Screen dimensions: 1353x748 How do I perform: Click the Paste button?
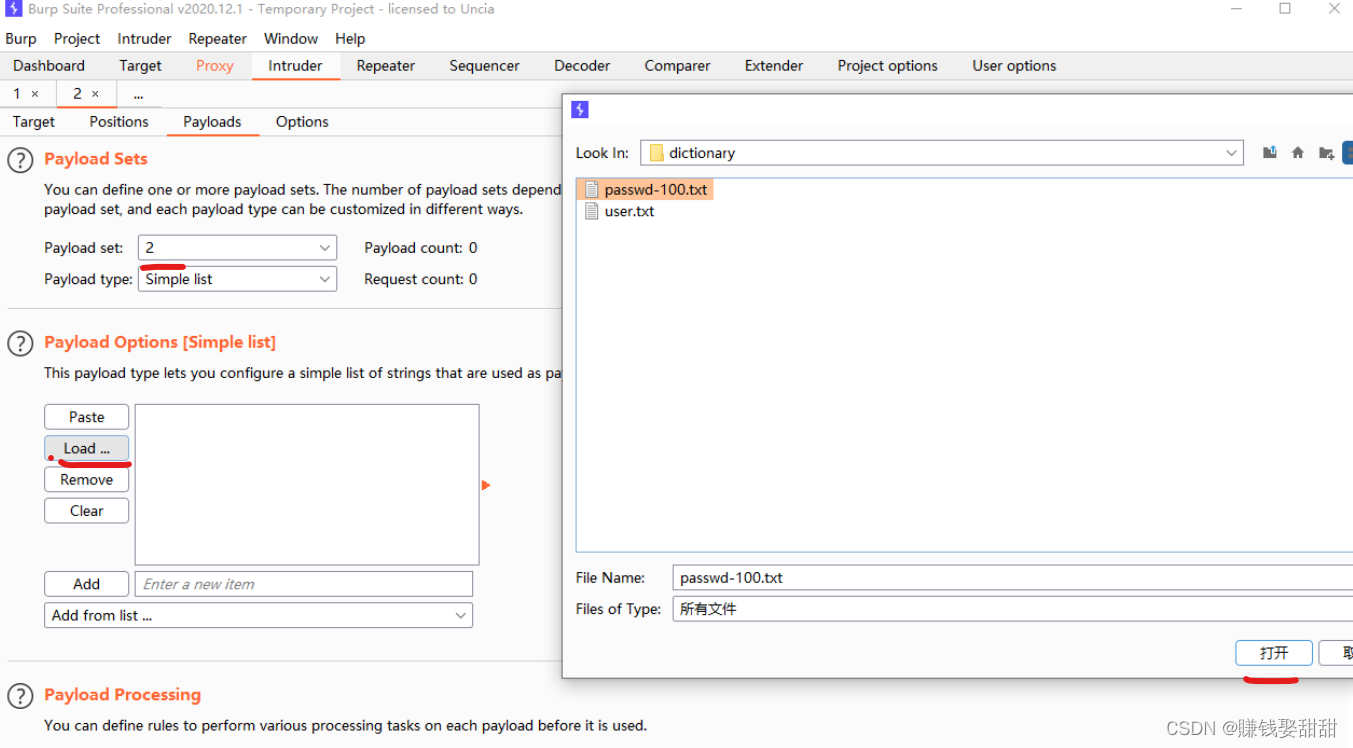pyautogui.click(x=87, y=417)
